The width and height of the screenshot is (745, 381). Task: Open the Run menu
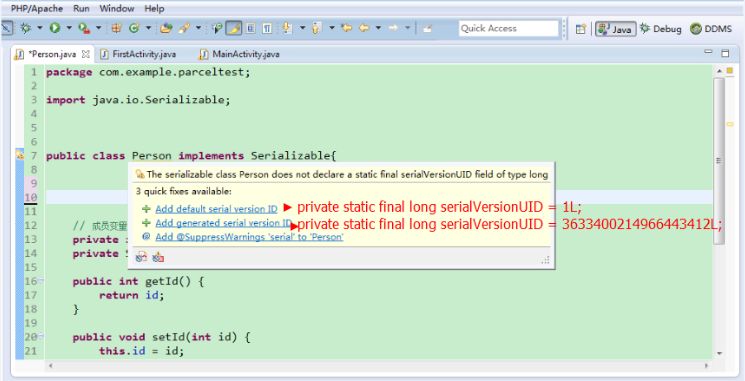81,9
